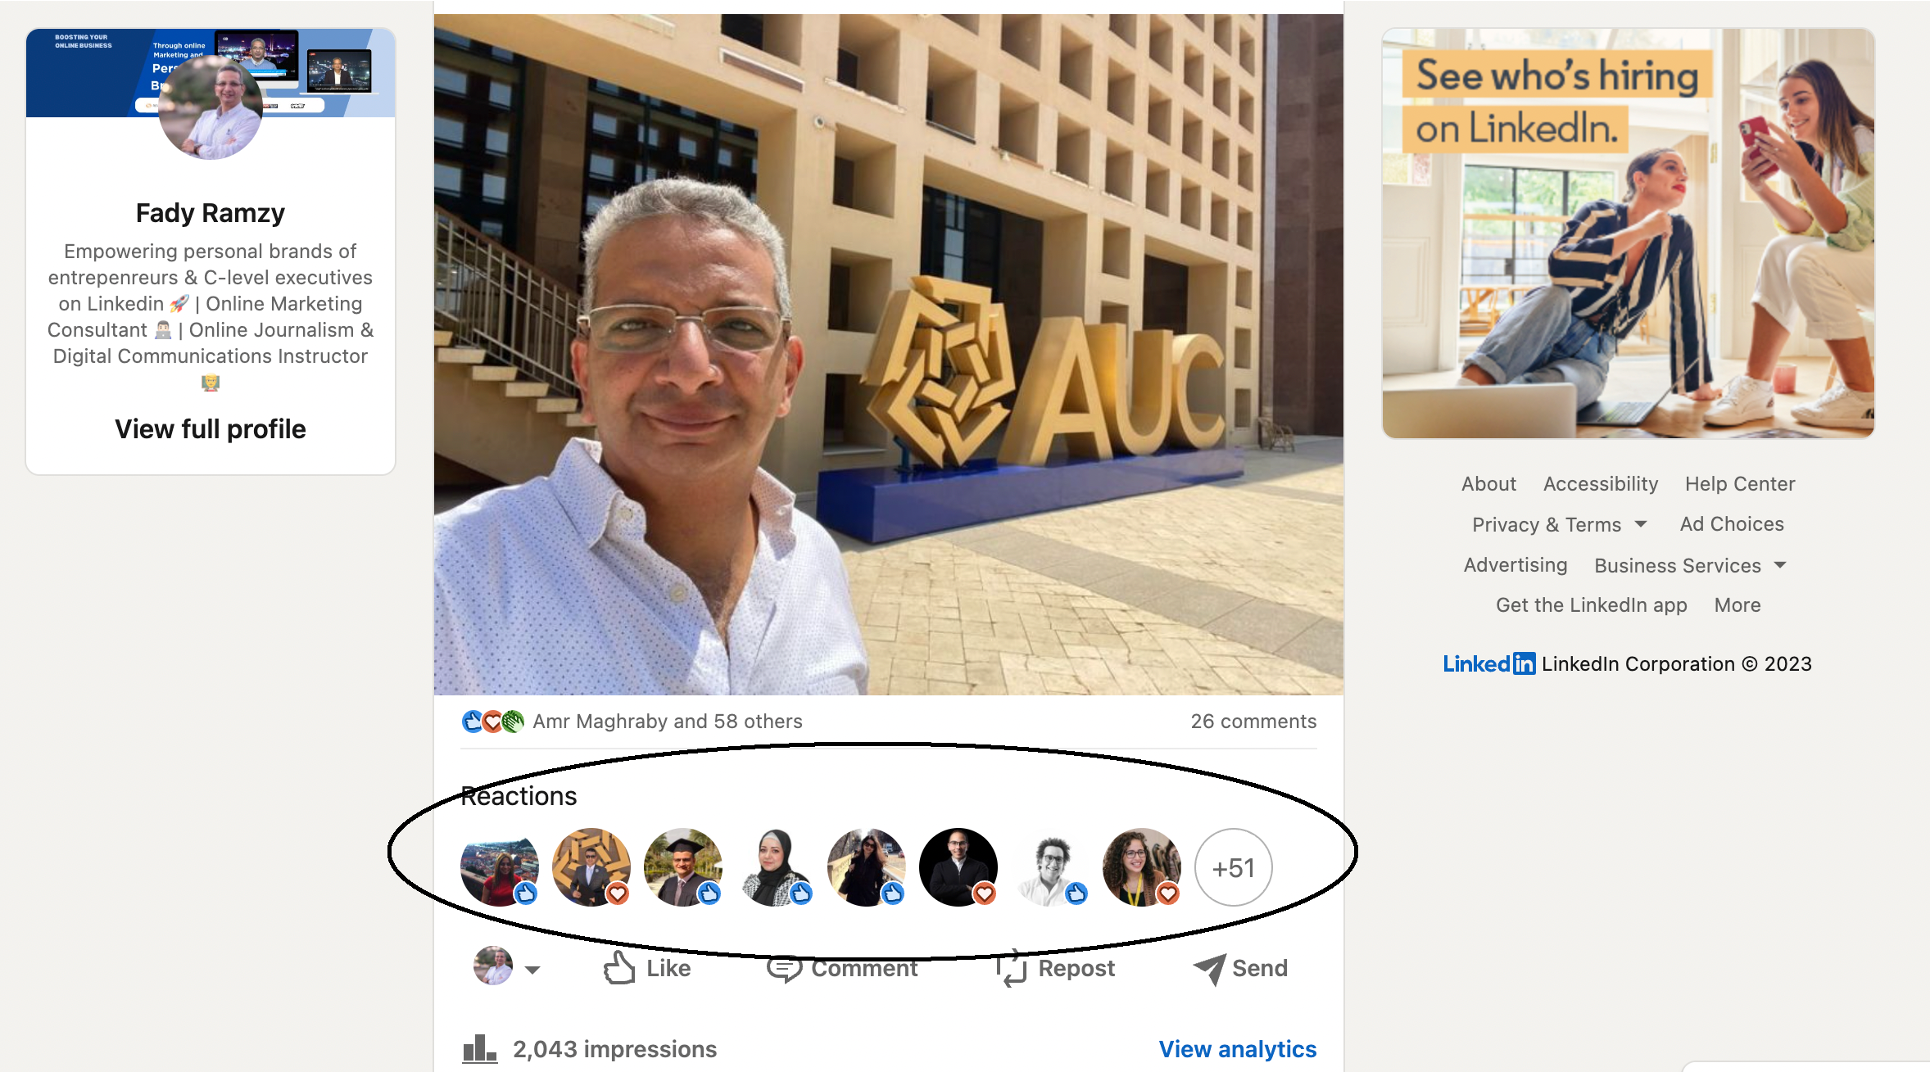Image resolution: width=1930 pixels, height=1072 pixels.
Task: Click the impressions bar chart icon
Action: click(x=479, y=1048)
